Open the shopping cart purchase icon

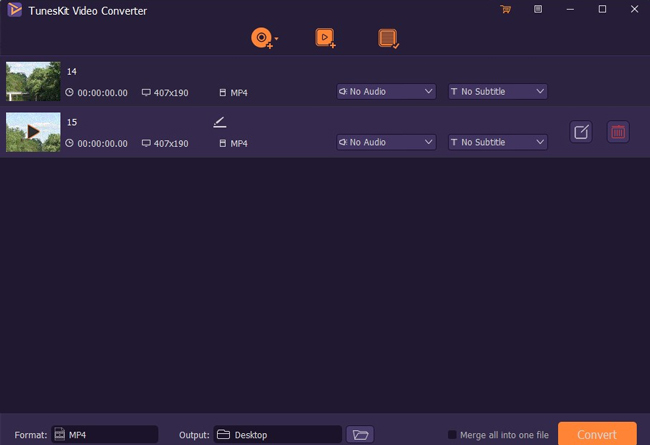pyautogui.click(x=505, y=9)
